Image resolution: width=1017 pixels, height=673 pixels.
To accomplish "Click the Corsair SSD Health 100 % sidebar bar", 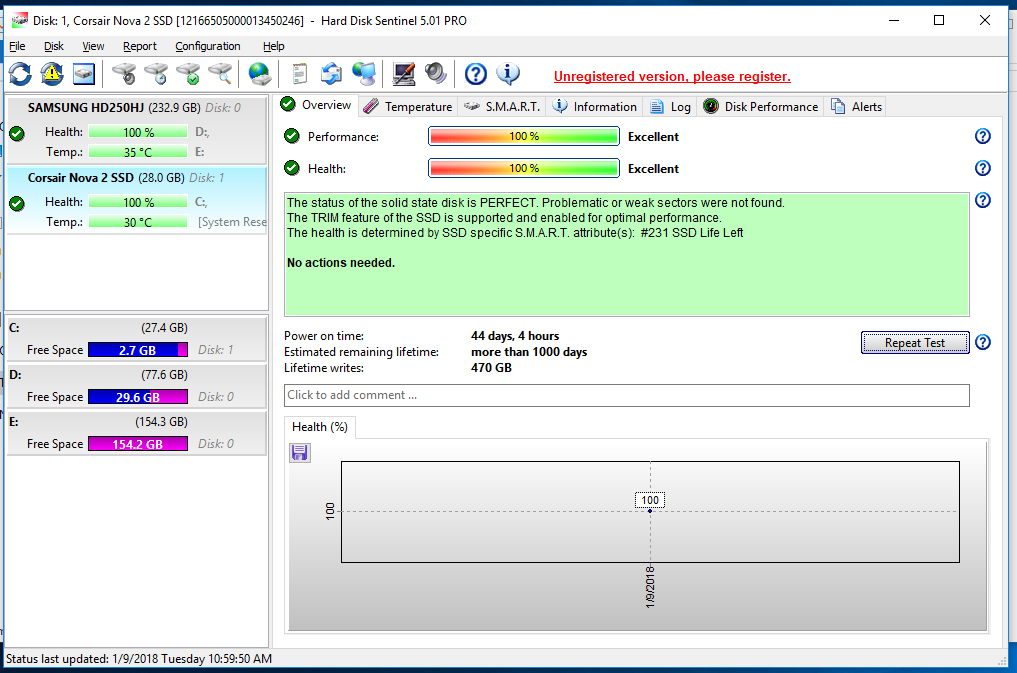I will coord(138,202).
